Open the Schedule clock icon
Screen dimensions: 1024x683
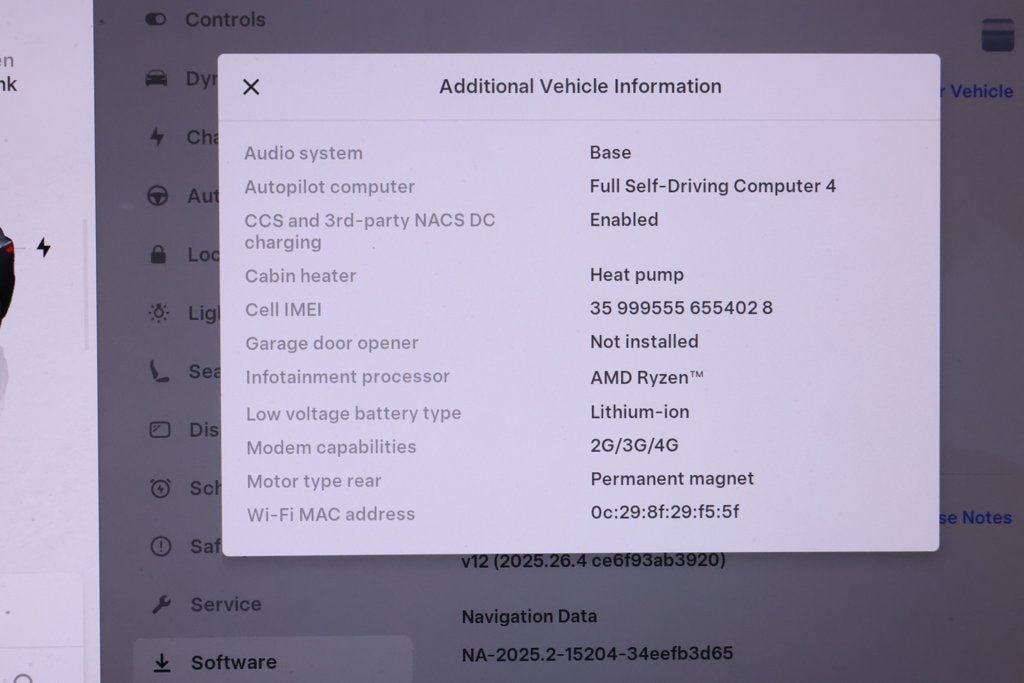click(x=160, y=488)
